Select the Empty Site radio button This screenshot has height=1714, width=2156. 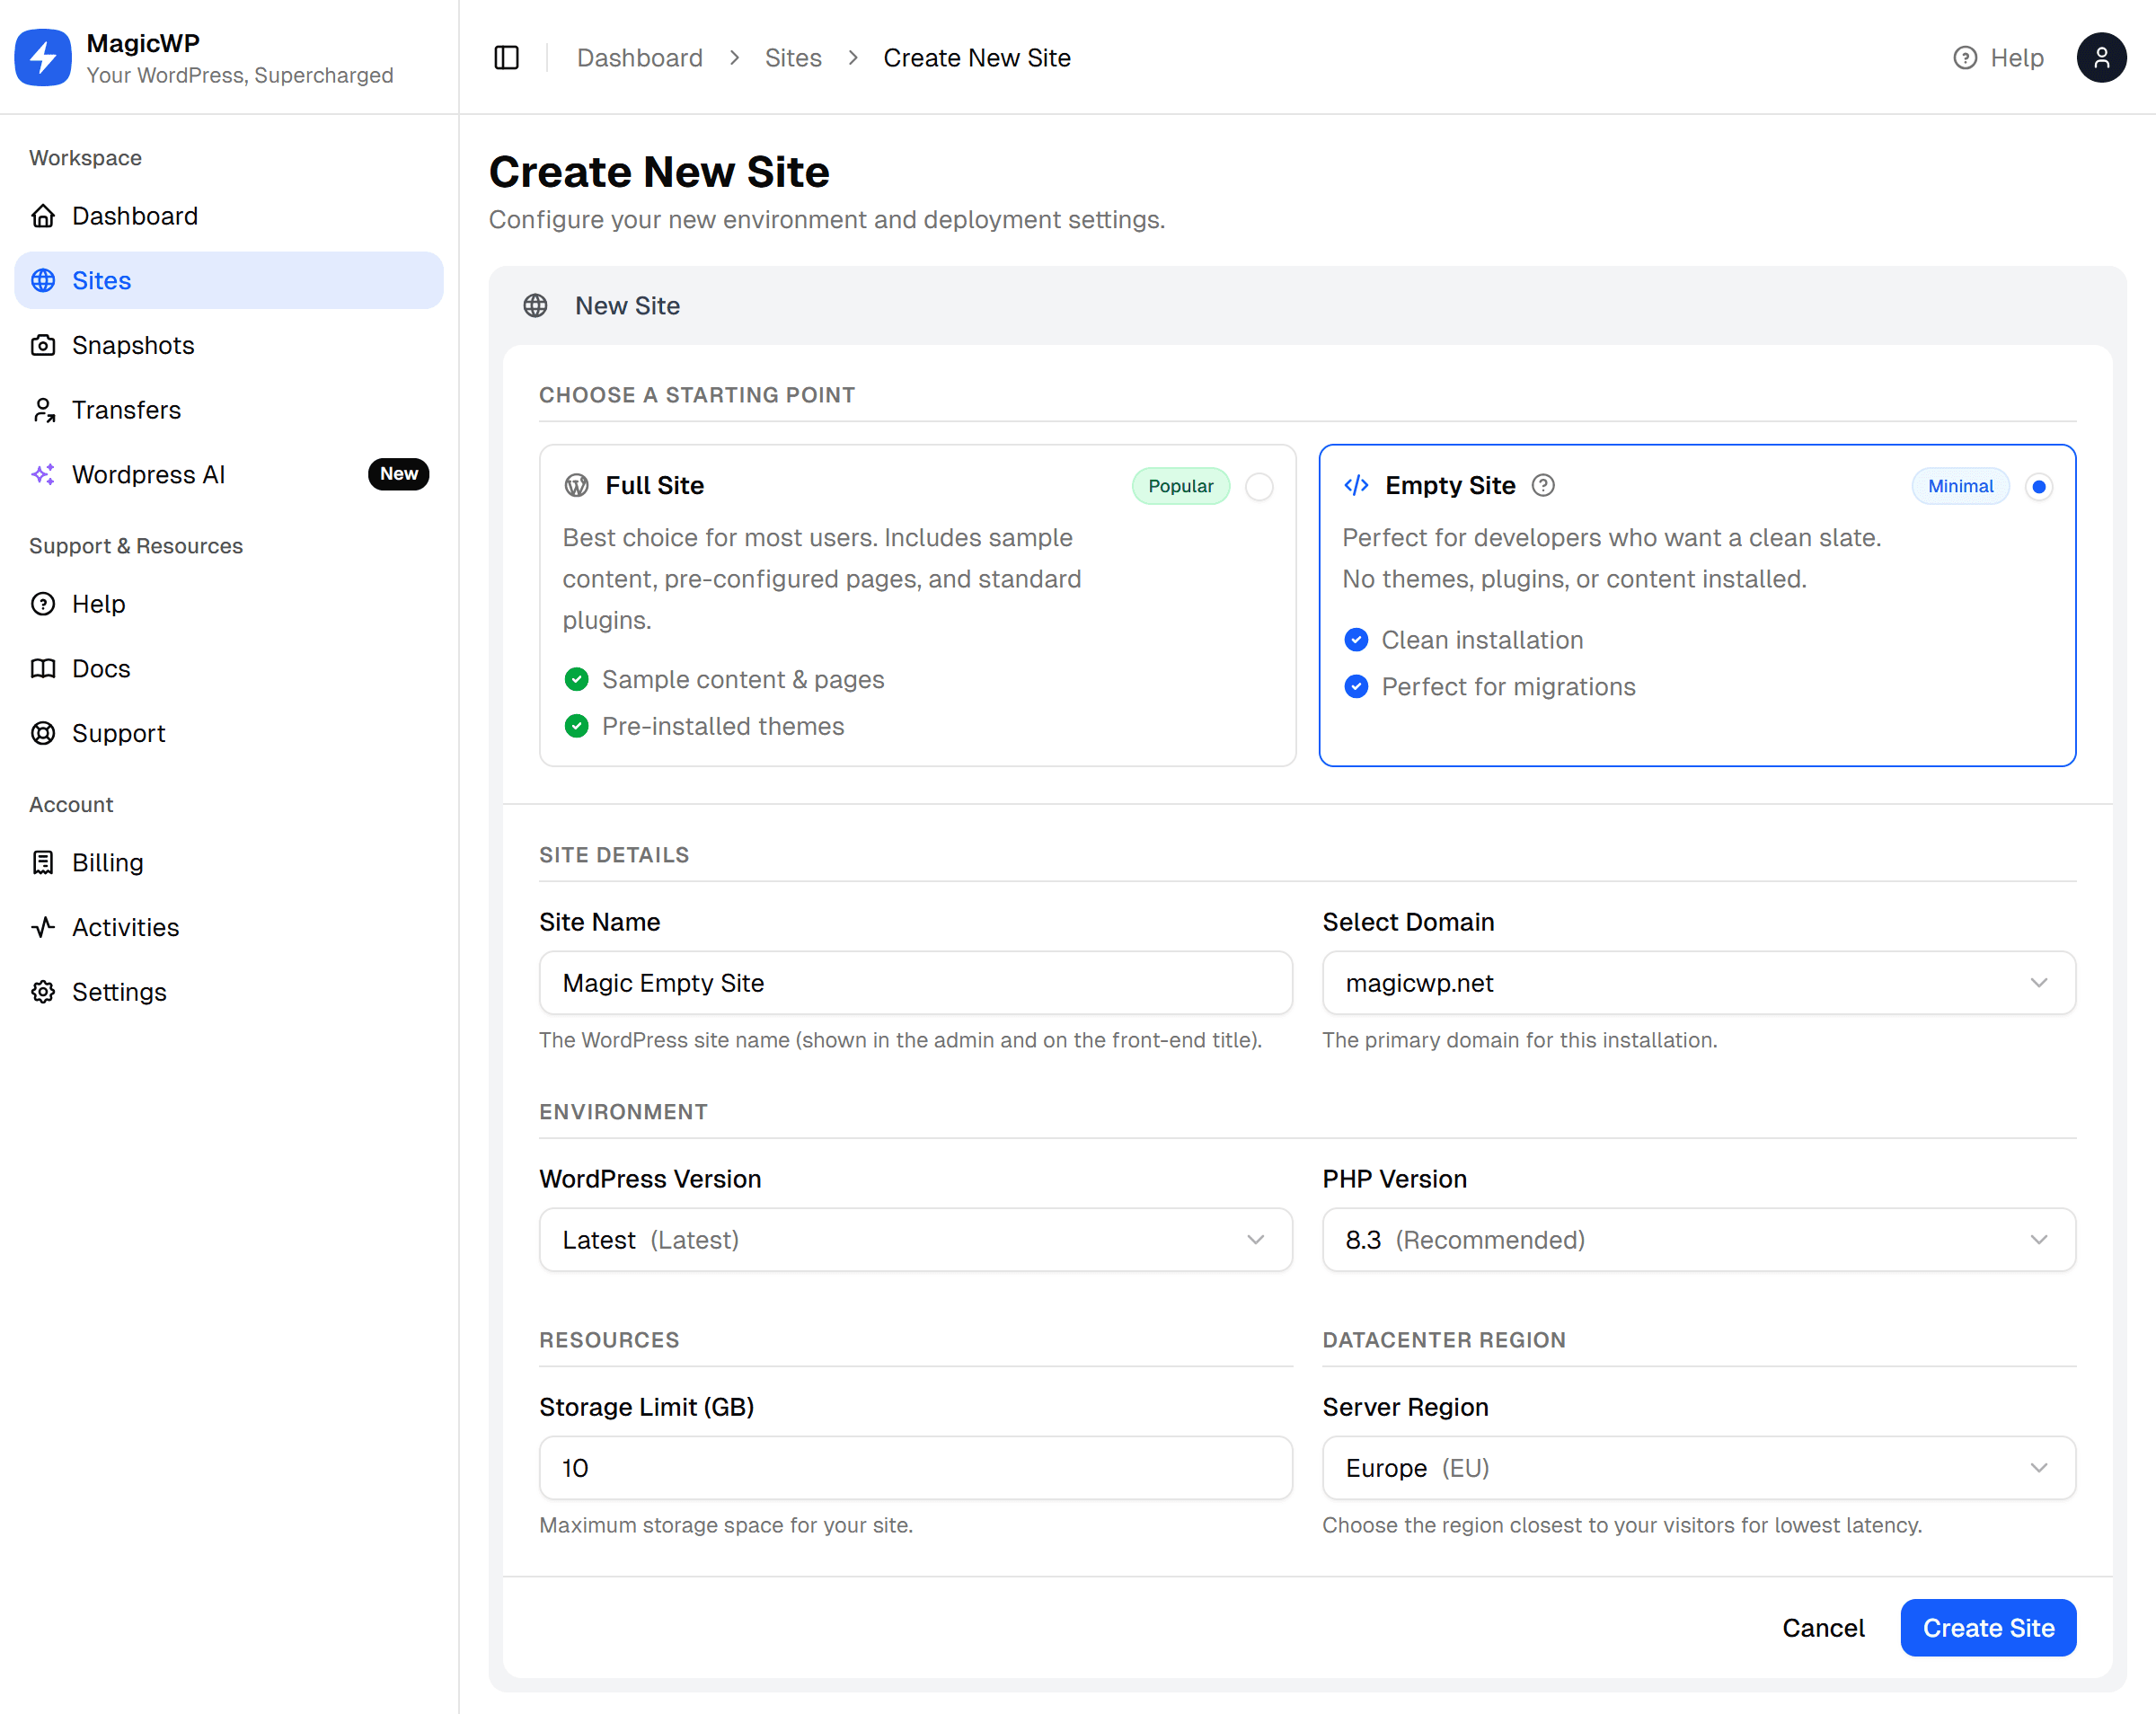[x=2038, y=487]
